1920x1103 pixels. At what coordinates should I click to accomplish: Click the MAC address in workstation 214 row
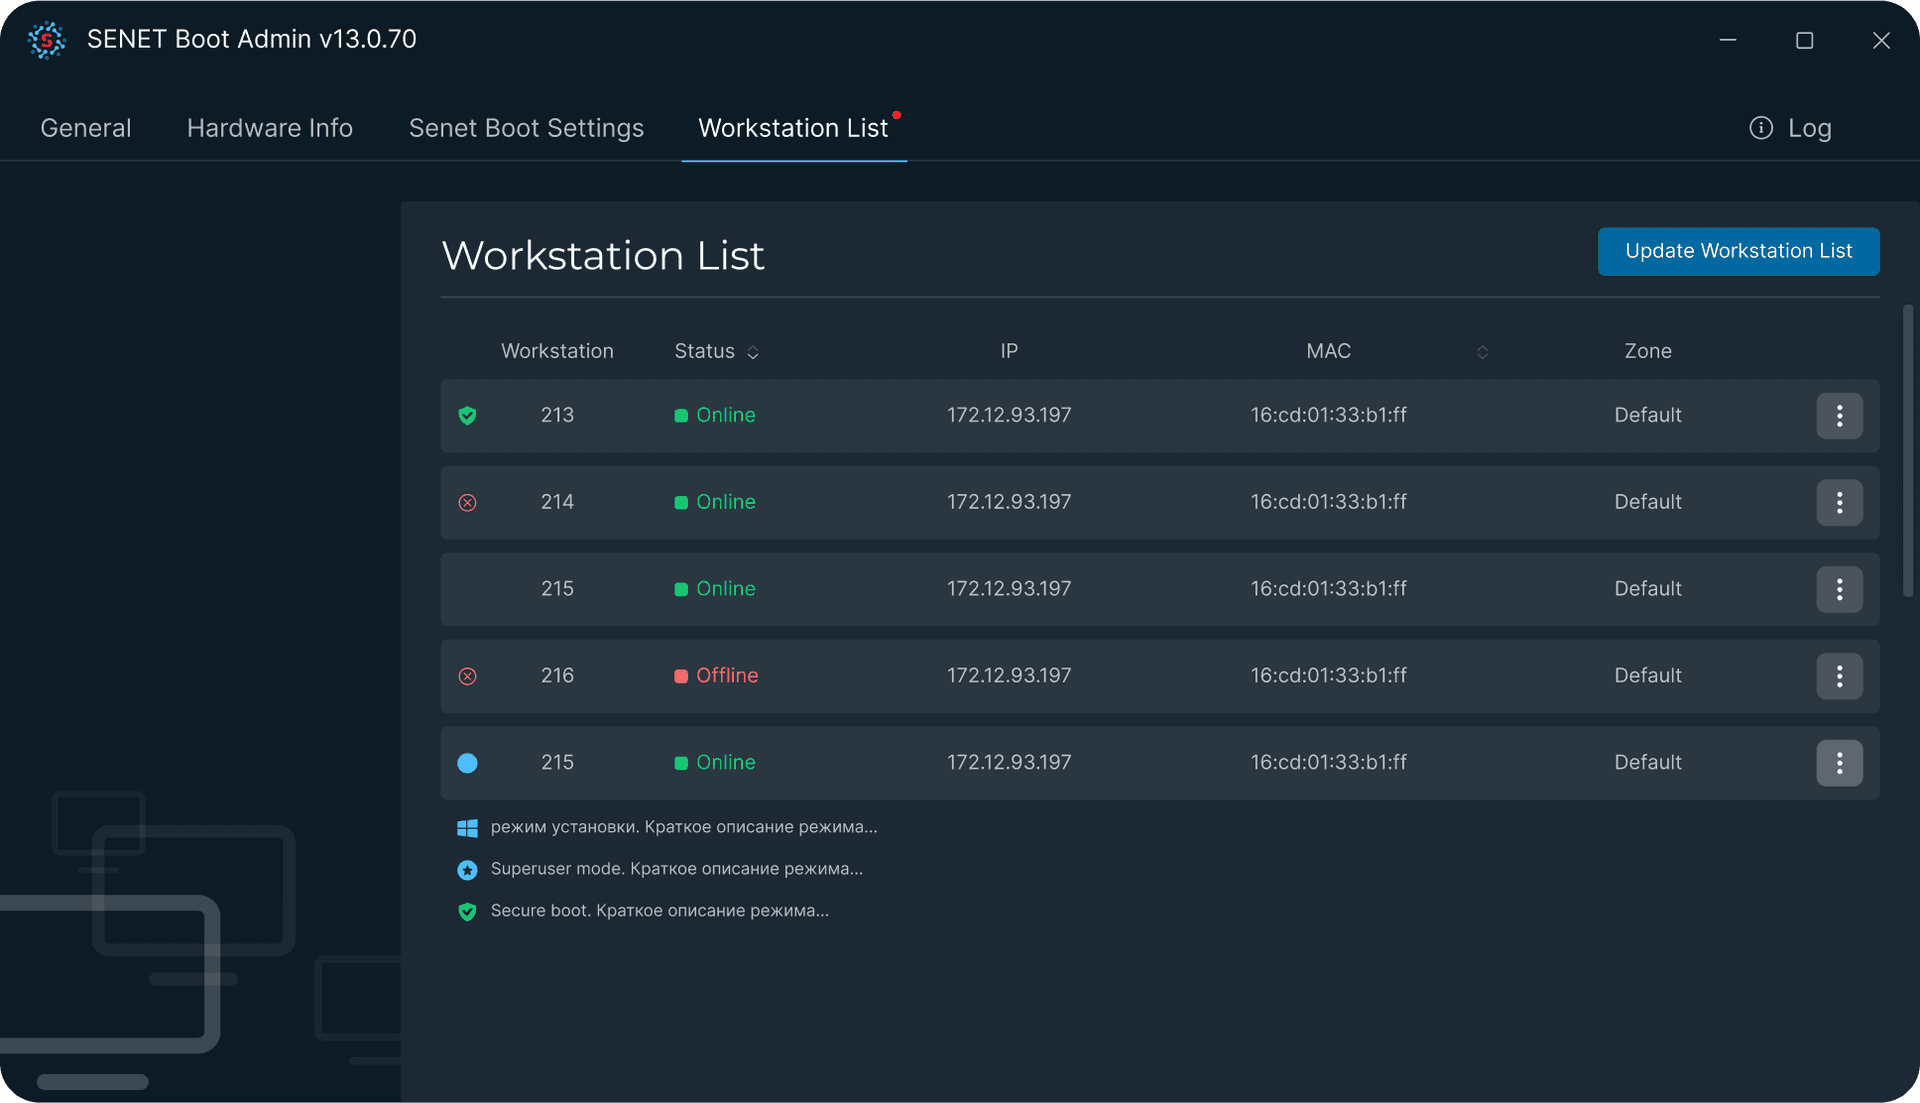(1328, 502)
